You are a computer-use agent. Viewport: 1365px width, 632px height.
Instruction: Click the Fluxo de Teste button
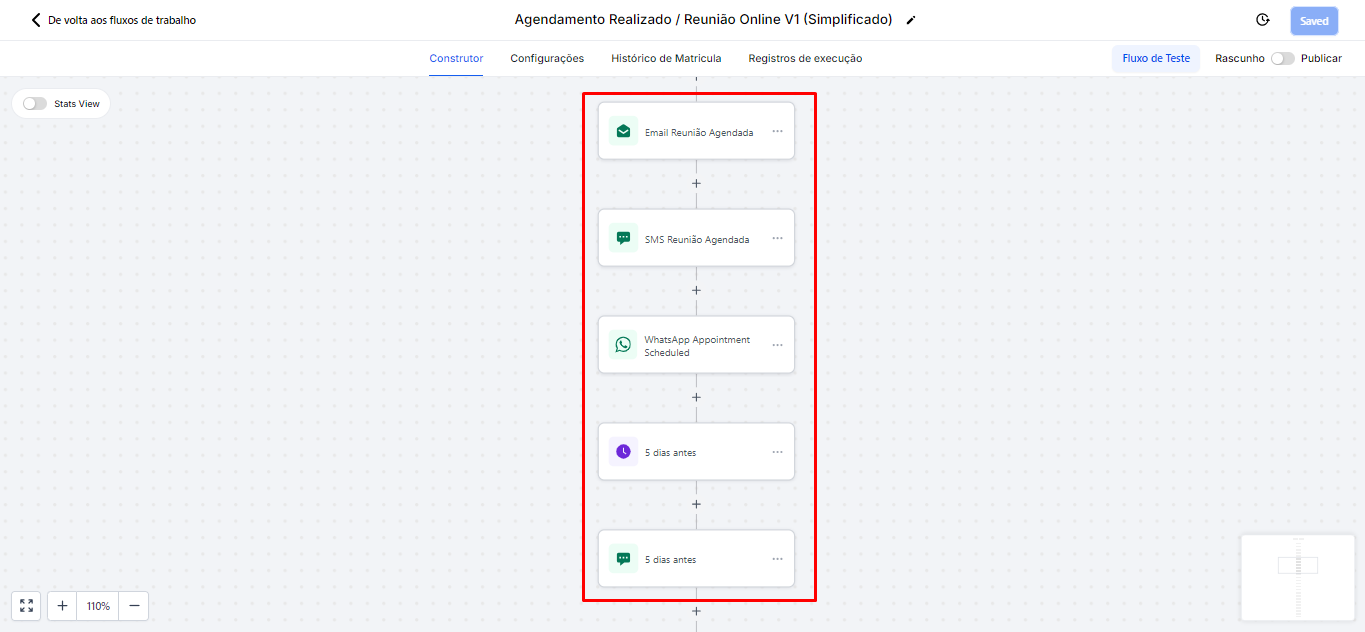1156,58
